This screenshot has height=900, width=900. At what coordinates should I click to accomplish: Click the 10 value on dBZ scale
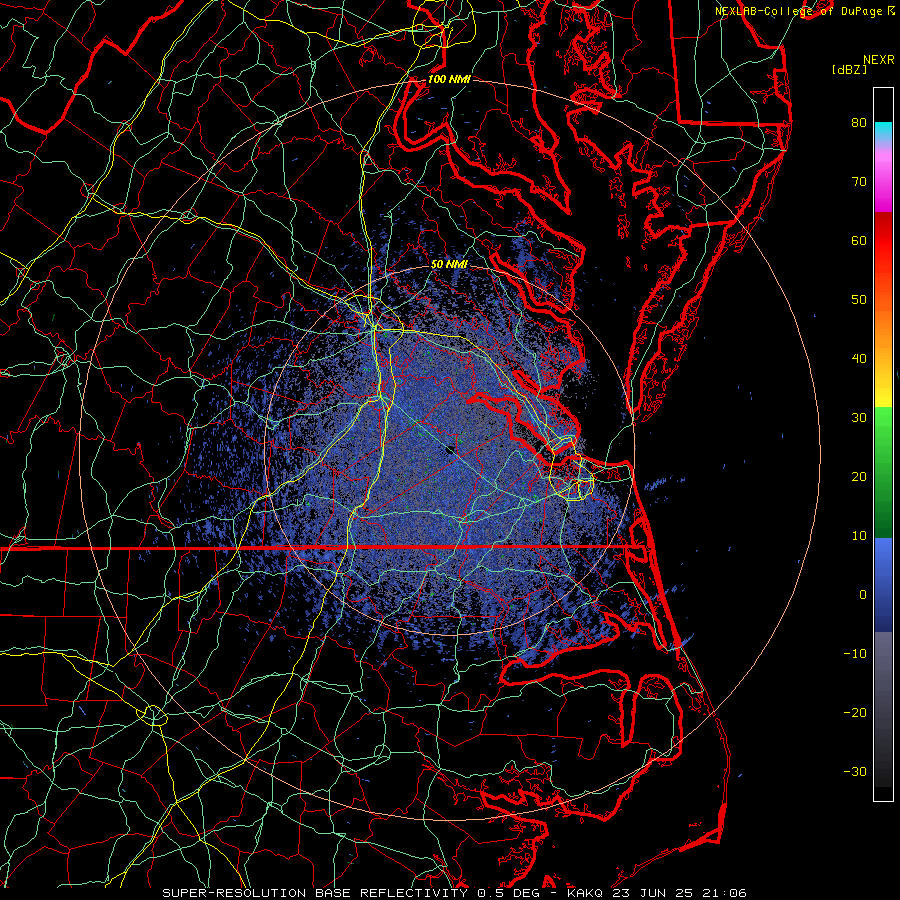coord(859,536)
